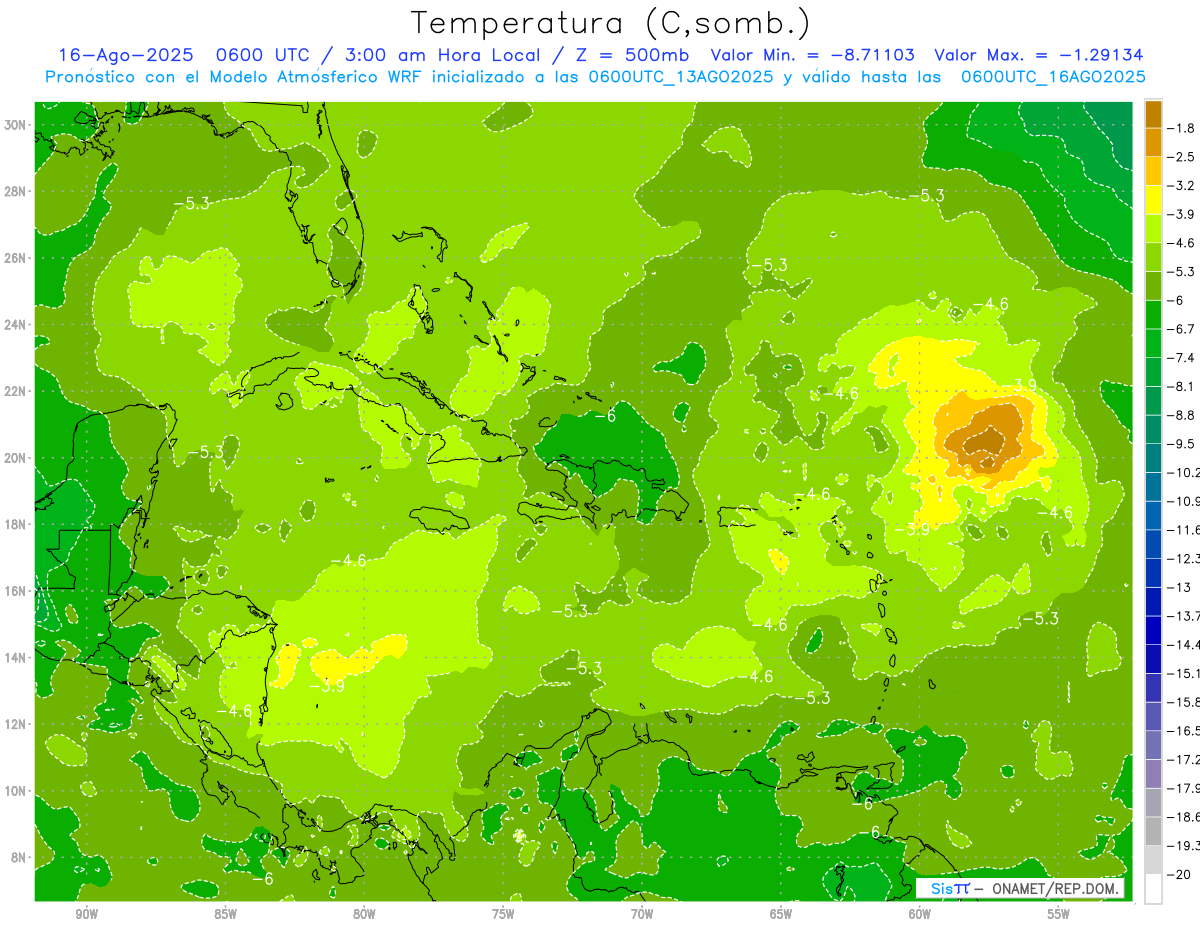This screenshot has height=927, width=1200.
Task: Click the "70W" longitude axis label
Action: [642, 914]
